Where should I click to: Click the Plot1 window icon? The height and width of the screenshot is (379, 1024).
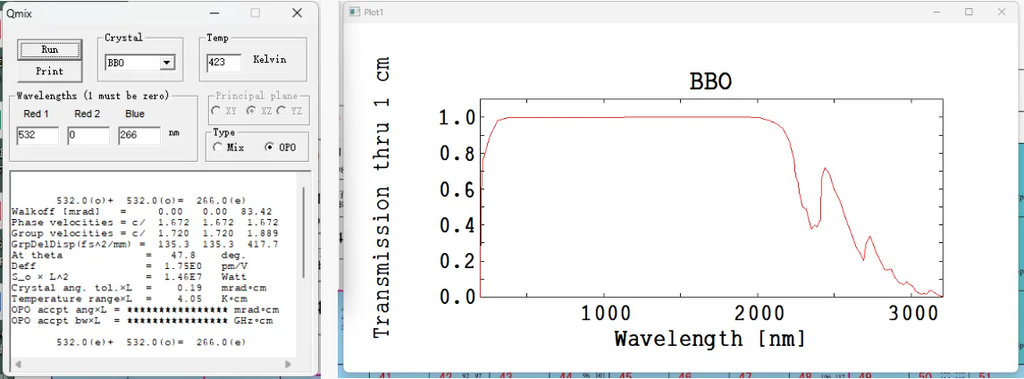355,12
